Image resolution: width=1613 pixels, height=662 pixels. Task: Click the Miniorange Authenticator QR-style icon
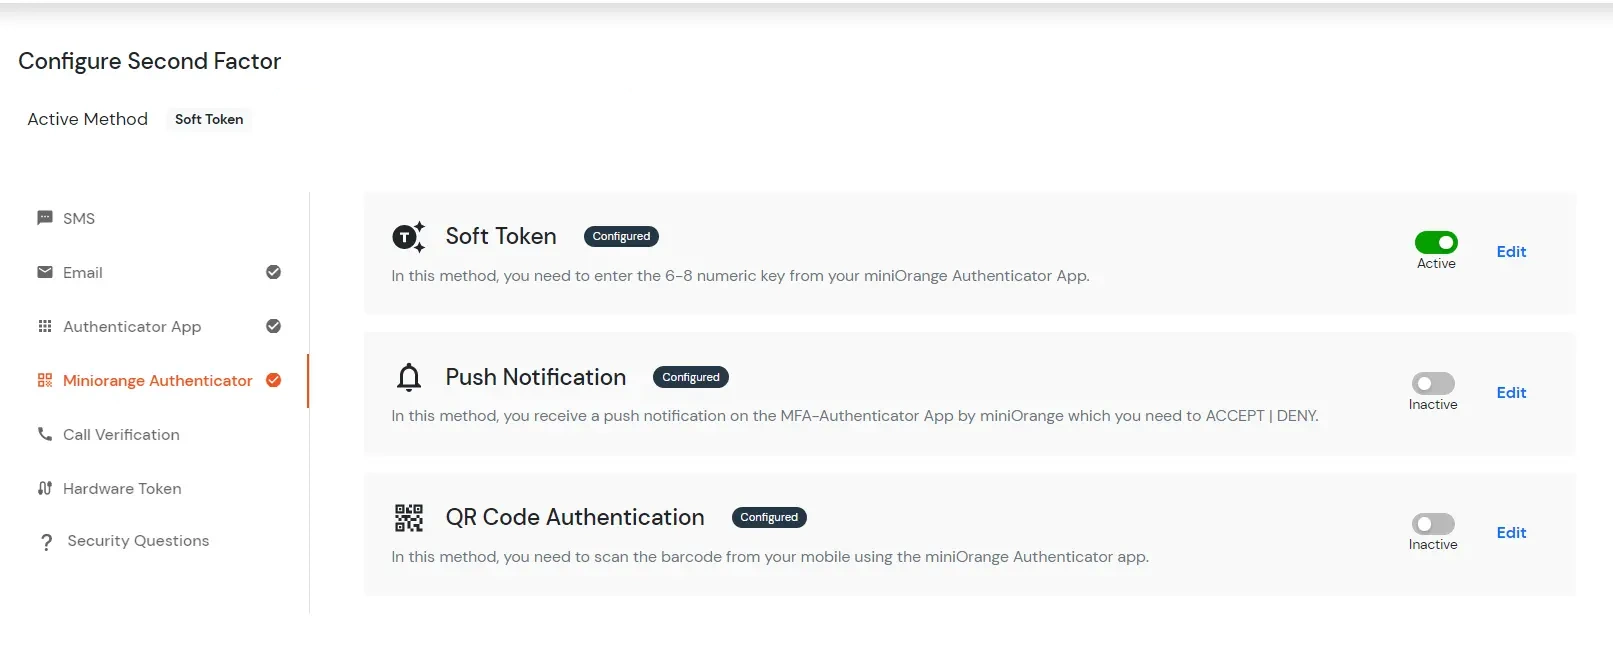point(44,380)
